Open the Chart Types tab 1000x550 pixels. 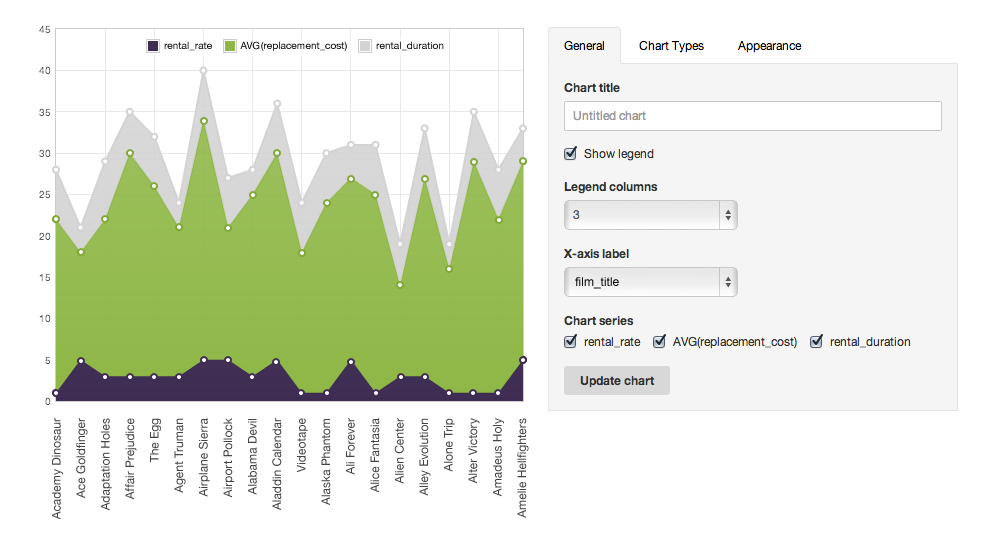pos(671,46)
